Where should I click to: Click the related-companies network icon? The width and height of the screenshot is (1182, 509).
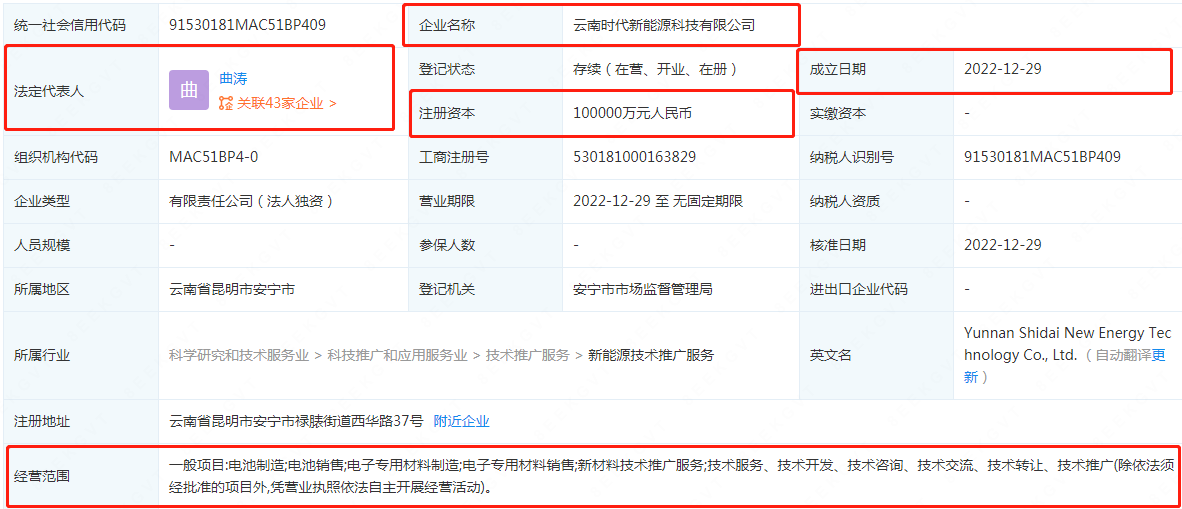click(x=225, y=103)
